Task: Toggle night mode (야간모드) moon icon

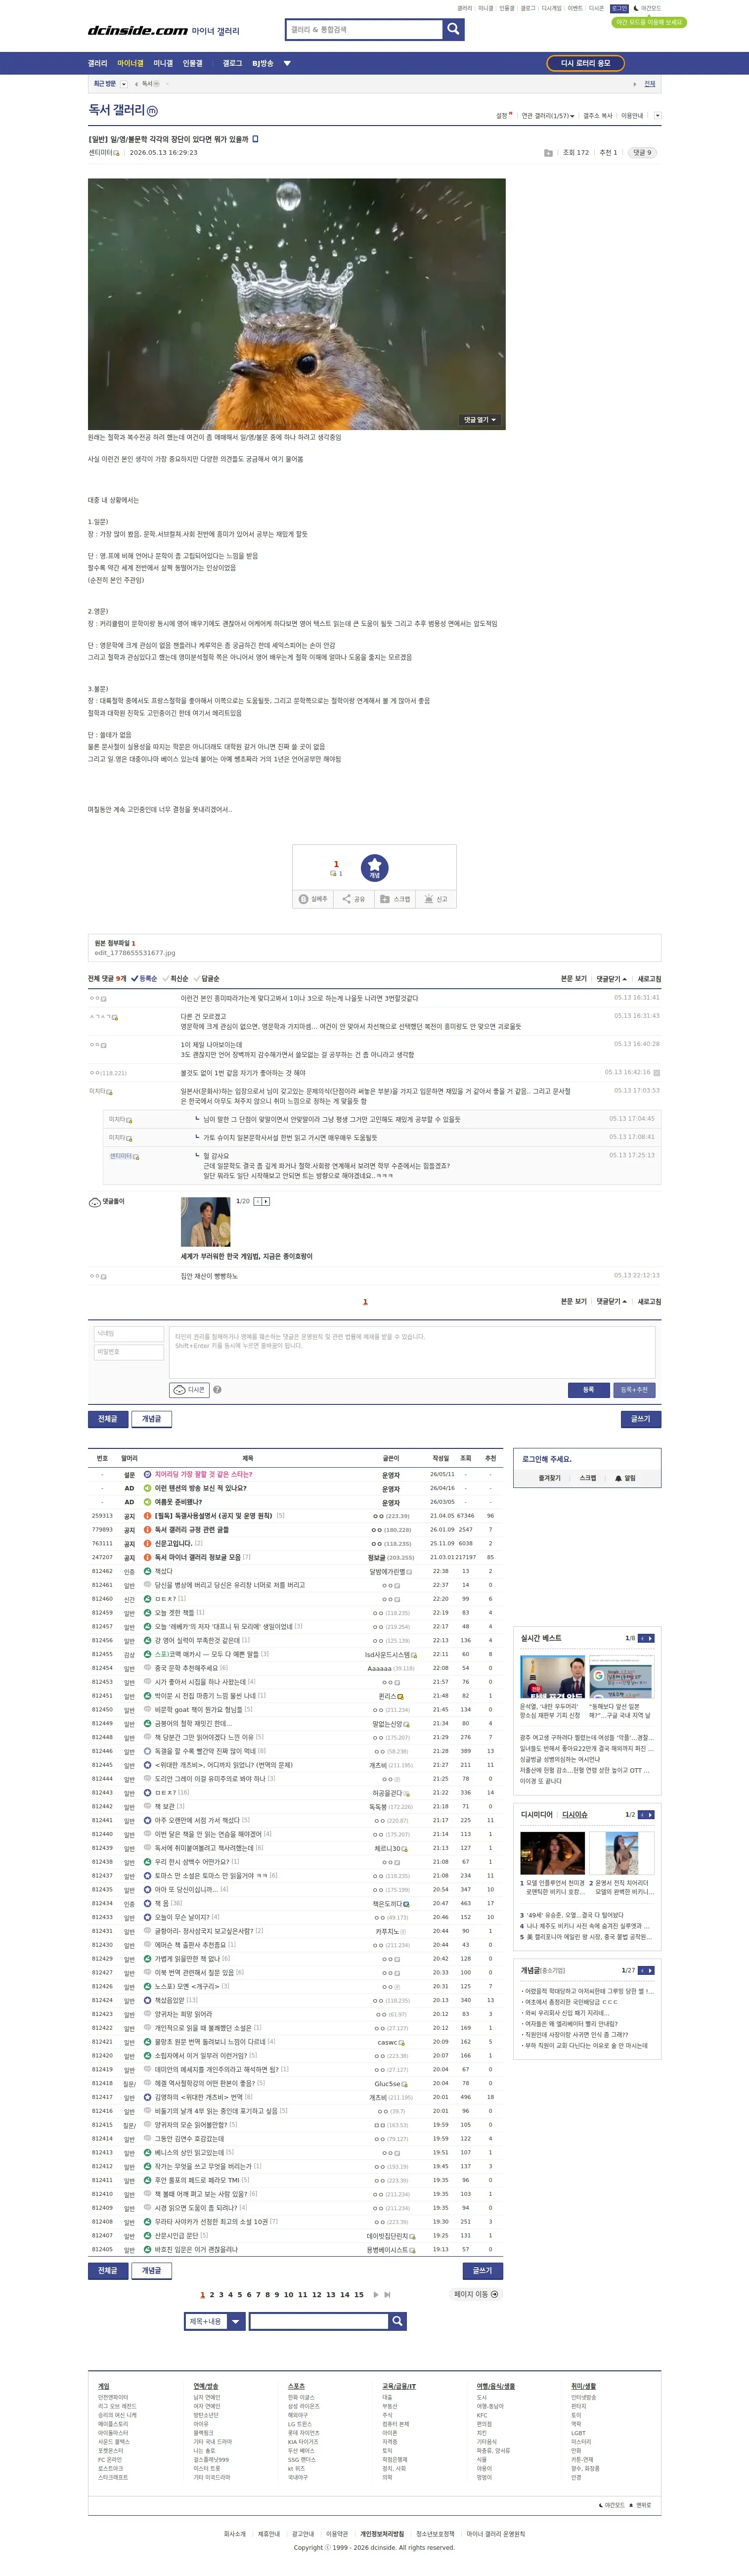Action: pos(636,8)
